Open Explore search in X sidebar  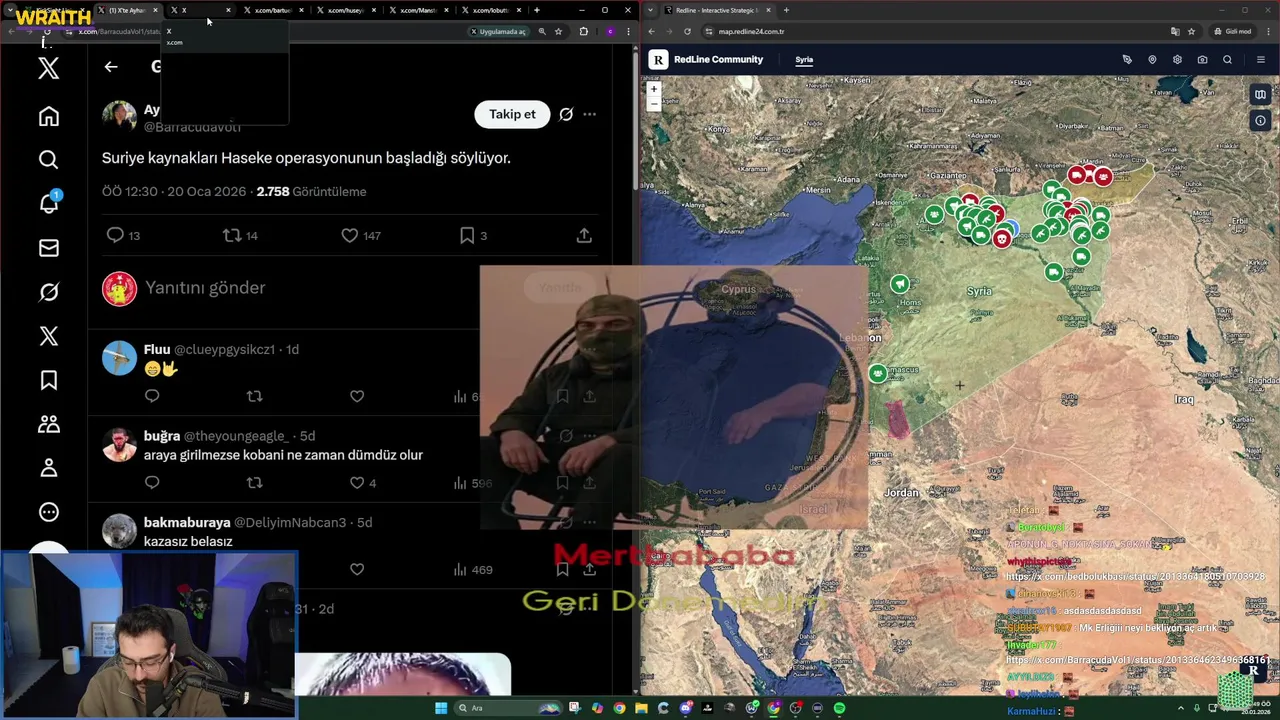pos(48,160)
